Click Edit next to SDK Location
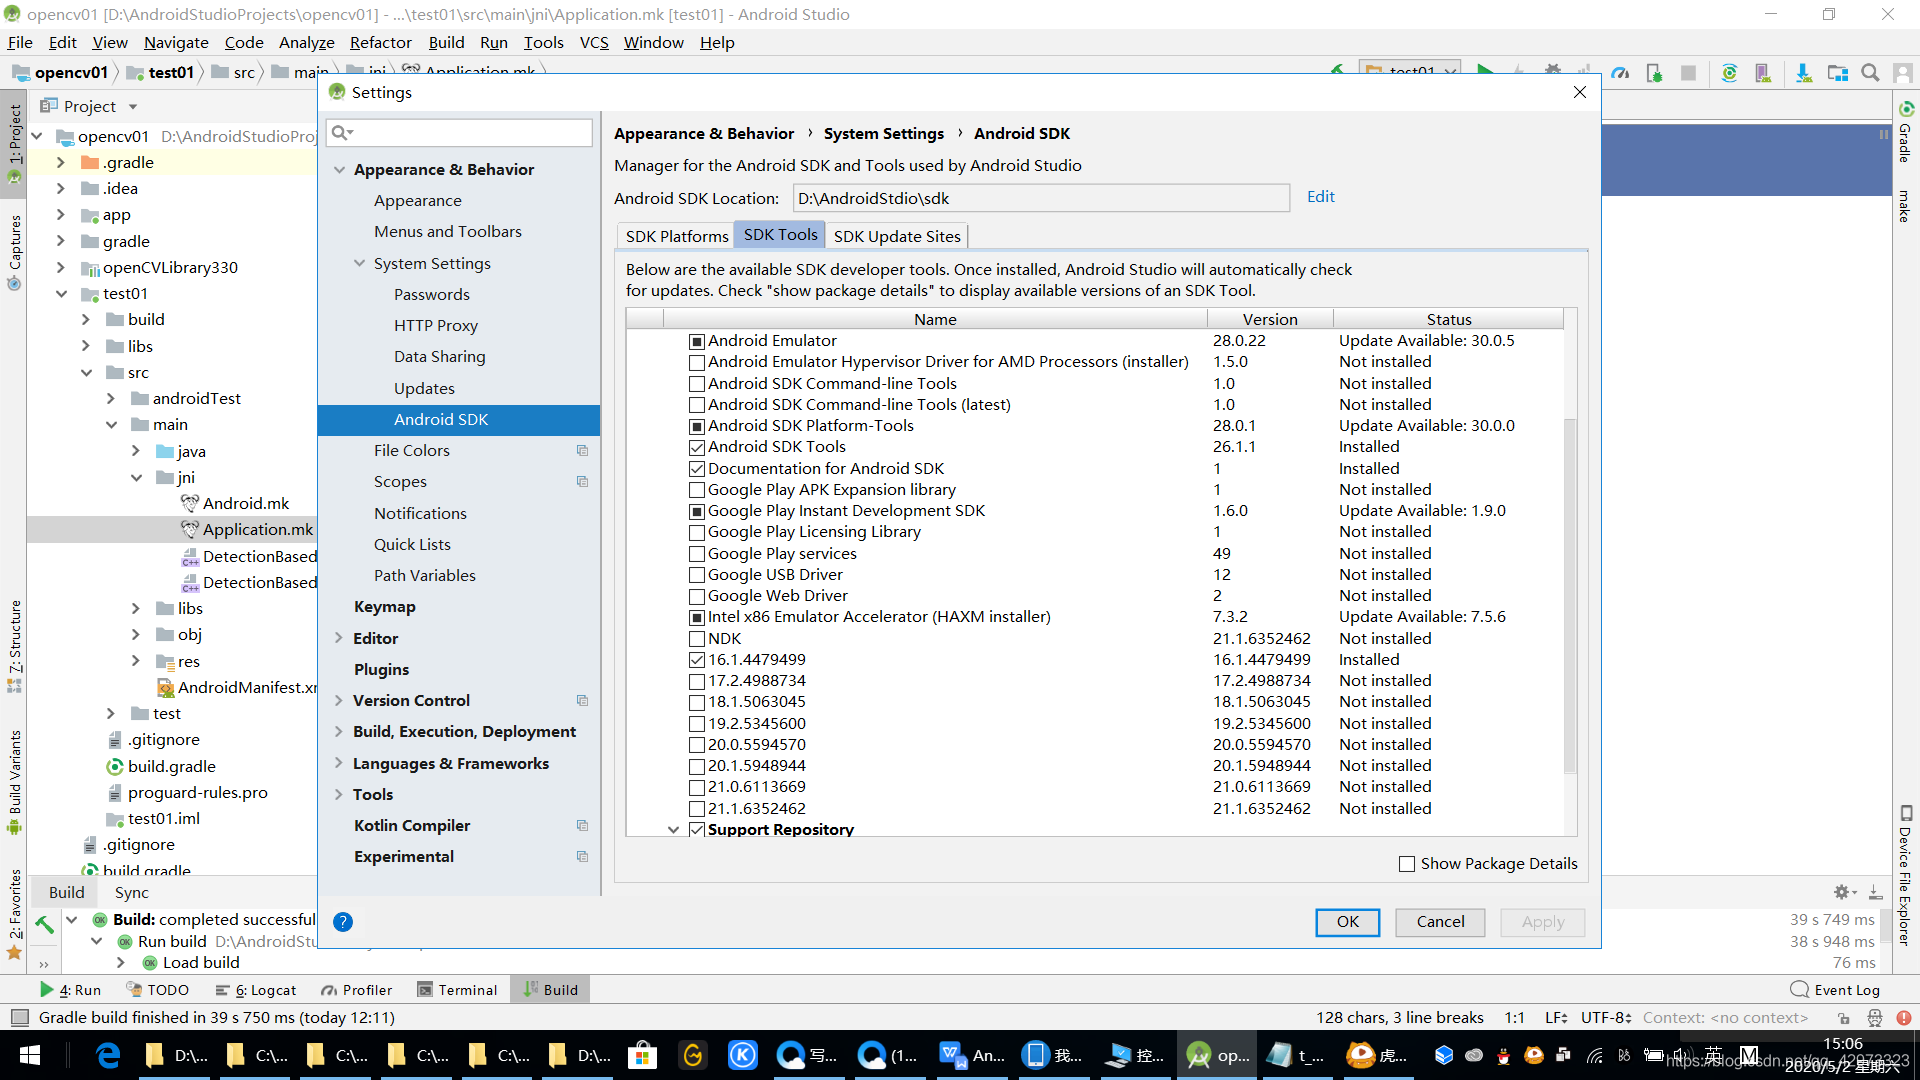Screen dimensions: 1920x1080 1320,196
